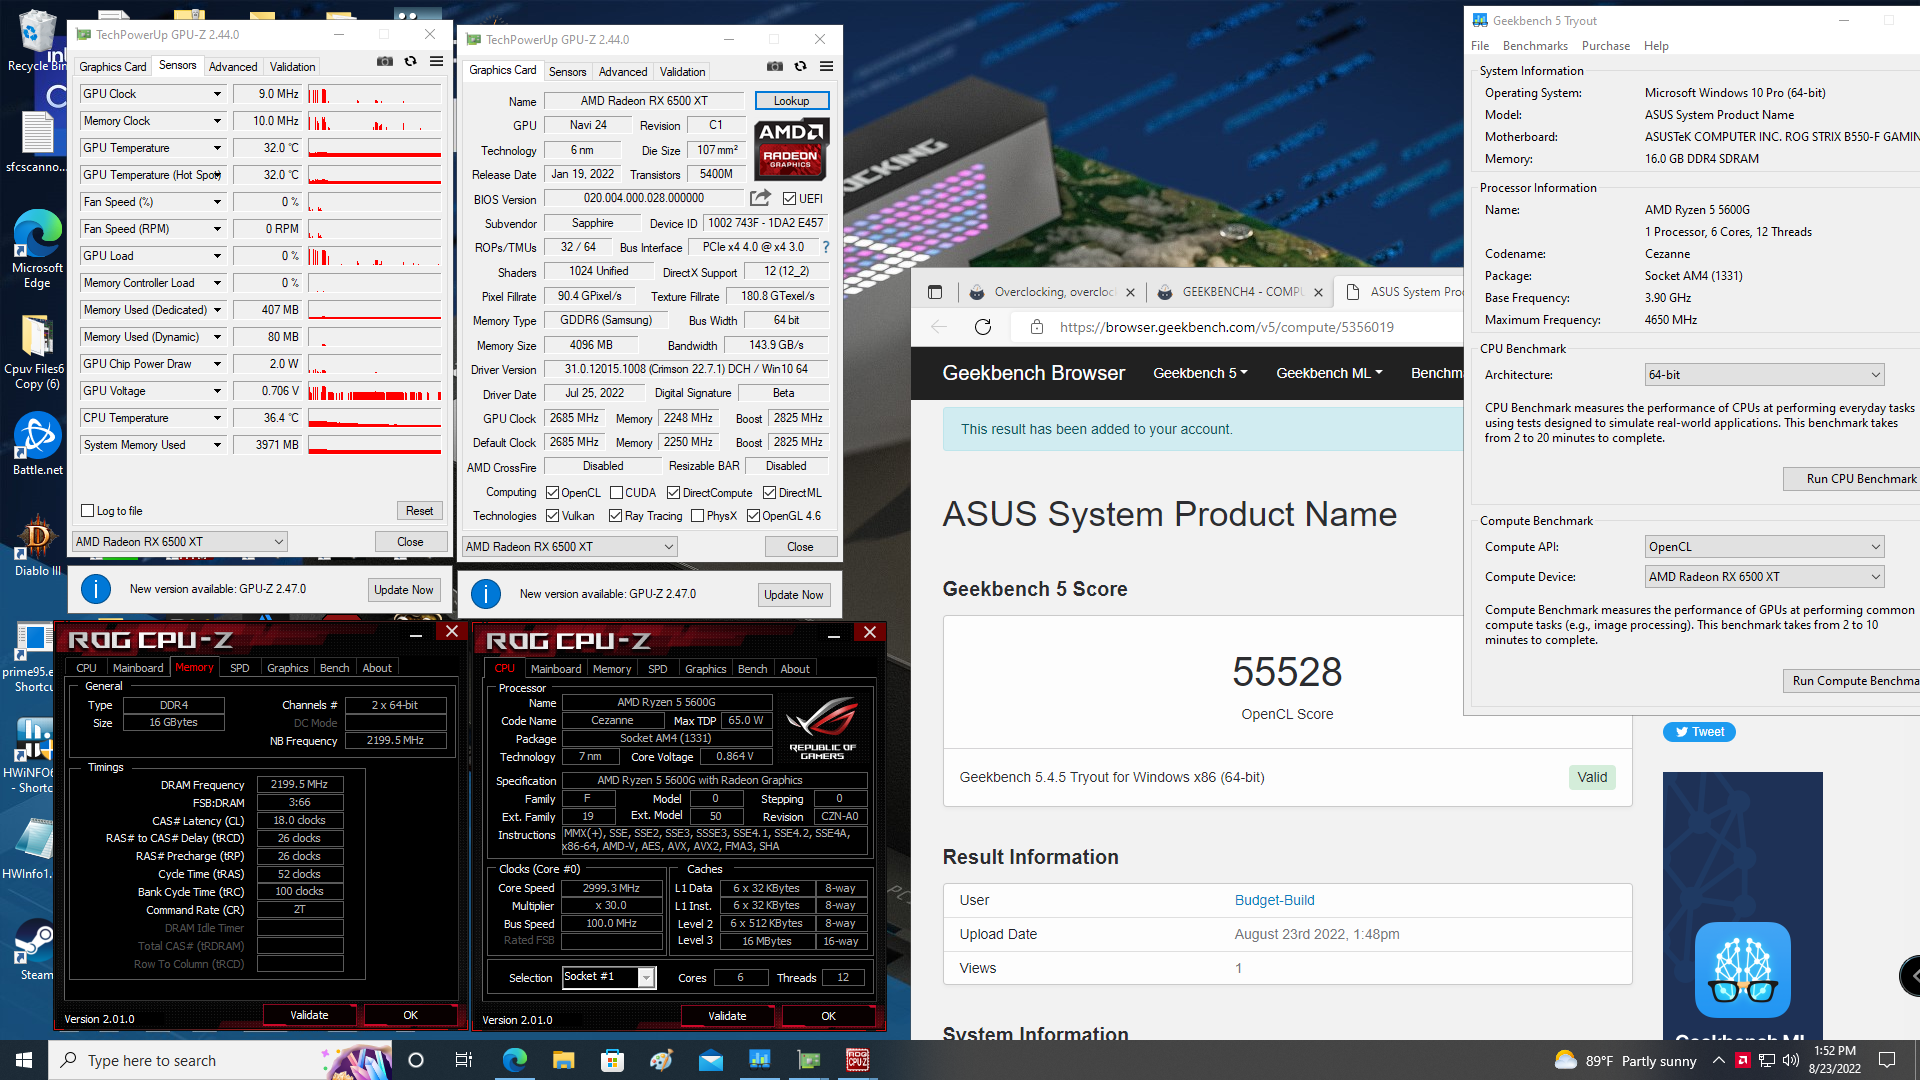The image size is (1920, 1080).
Task: Toggle Vulkan checkbox in GPU-Z
Action: (552, 516)
